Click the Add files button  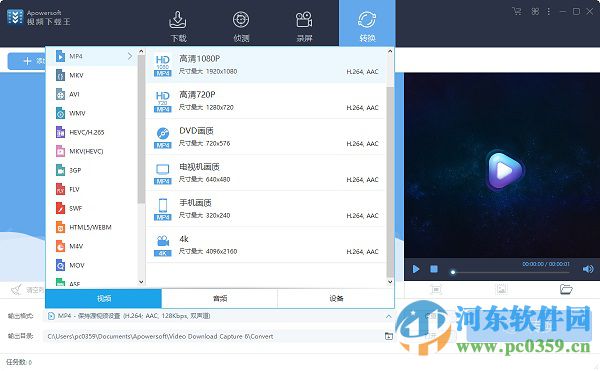pyautogui.click(x=27, y=61)
